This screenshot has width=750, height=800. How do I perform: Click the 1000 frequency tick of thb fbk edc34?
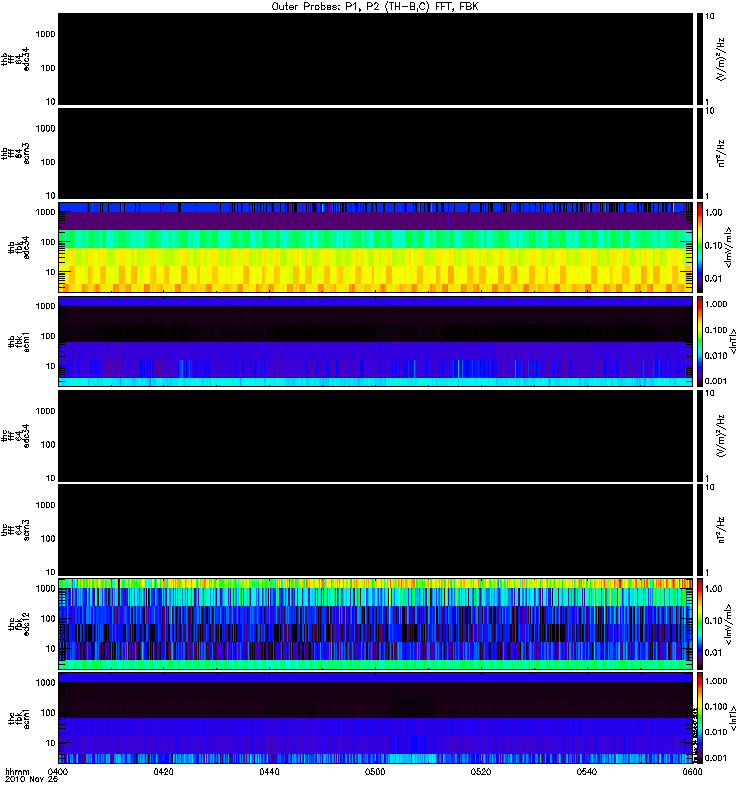tap(45, 212)
